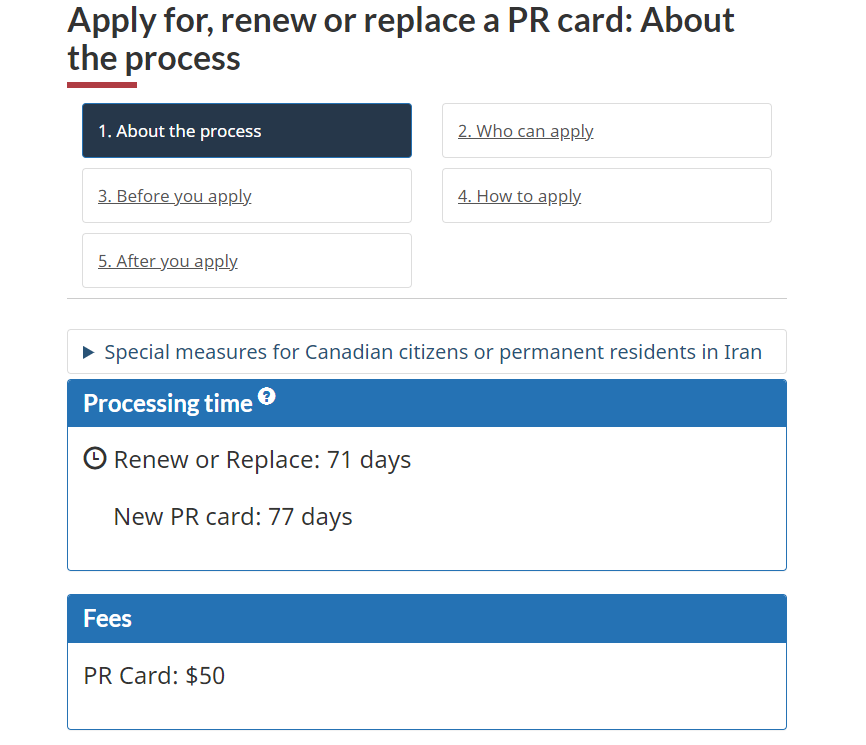Click the "77 days" processing value
The width and height of the screenshot is (866, 745).
point(310,517)
